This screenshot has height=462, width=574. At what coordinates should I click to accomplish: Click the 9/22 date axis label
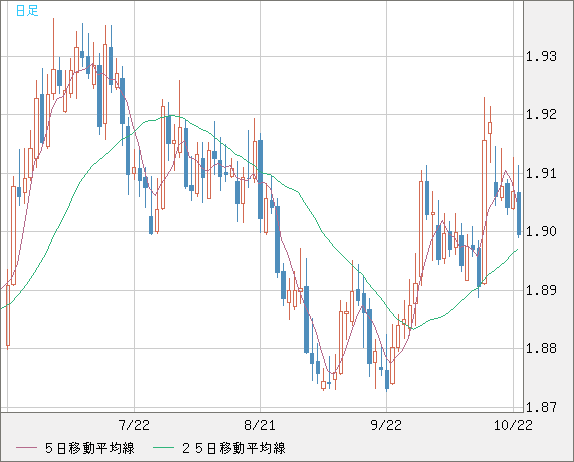(386, 425)
